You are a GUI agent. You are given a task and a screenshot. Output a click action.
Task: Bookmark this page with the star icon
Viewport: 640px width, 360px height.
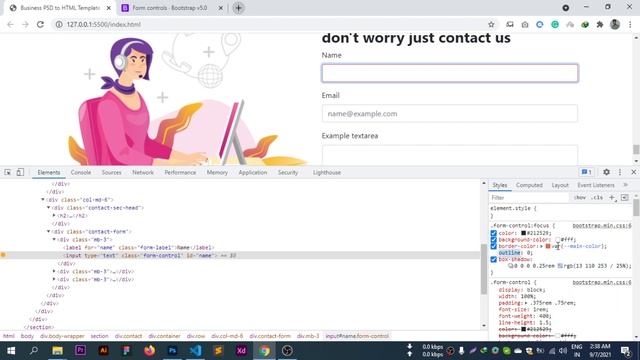click(491, 24)
